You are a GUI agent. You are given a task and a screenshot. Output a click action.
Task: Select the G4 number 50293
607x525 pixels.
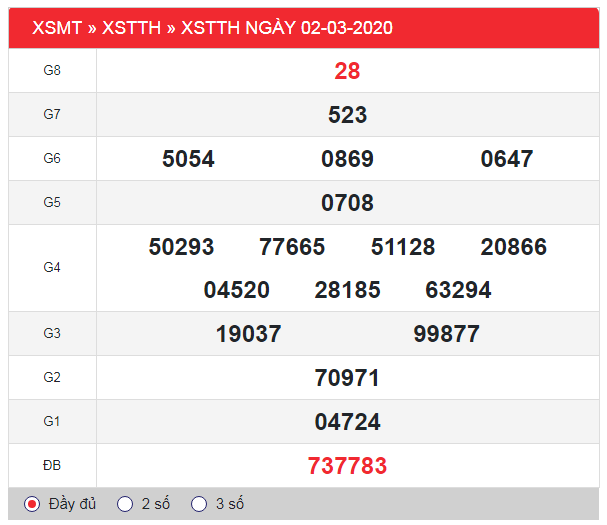coord(181,247)
